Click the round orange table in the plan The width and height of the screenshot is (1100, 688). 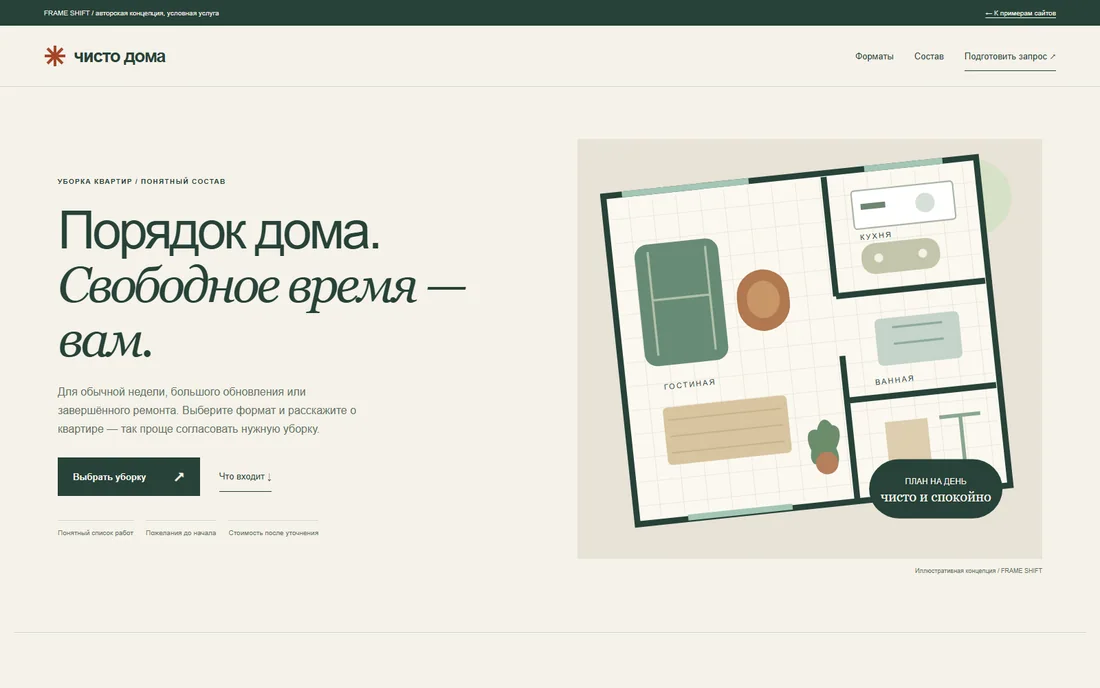coord(763,299)
